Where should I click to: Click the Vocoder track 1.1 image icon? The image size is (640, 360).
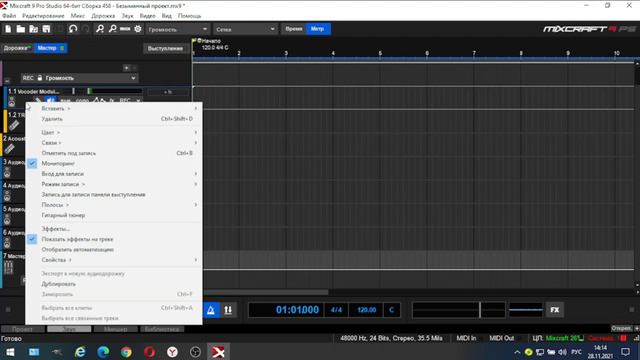tap(11, 102)
